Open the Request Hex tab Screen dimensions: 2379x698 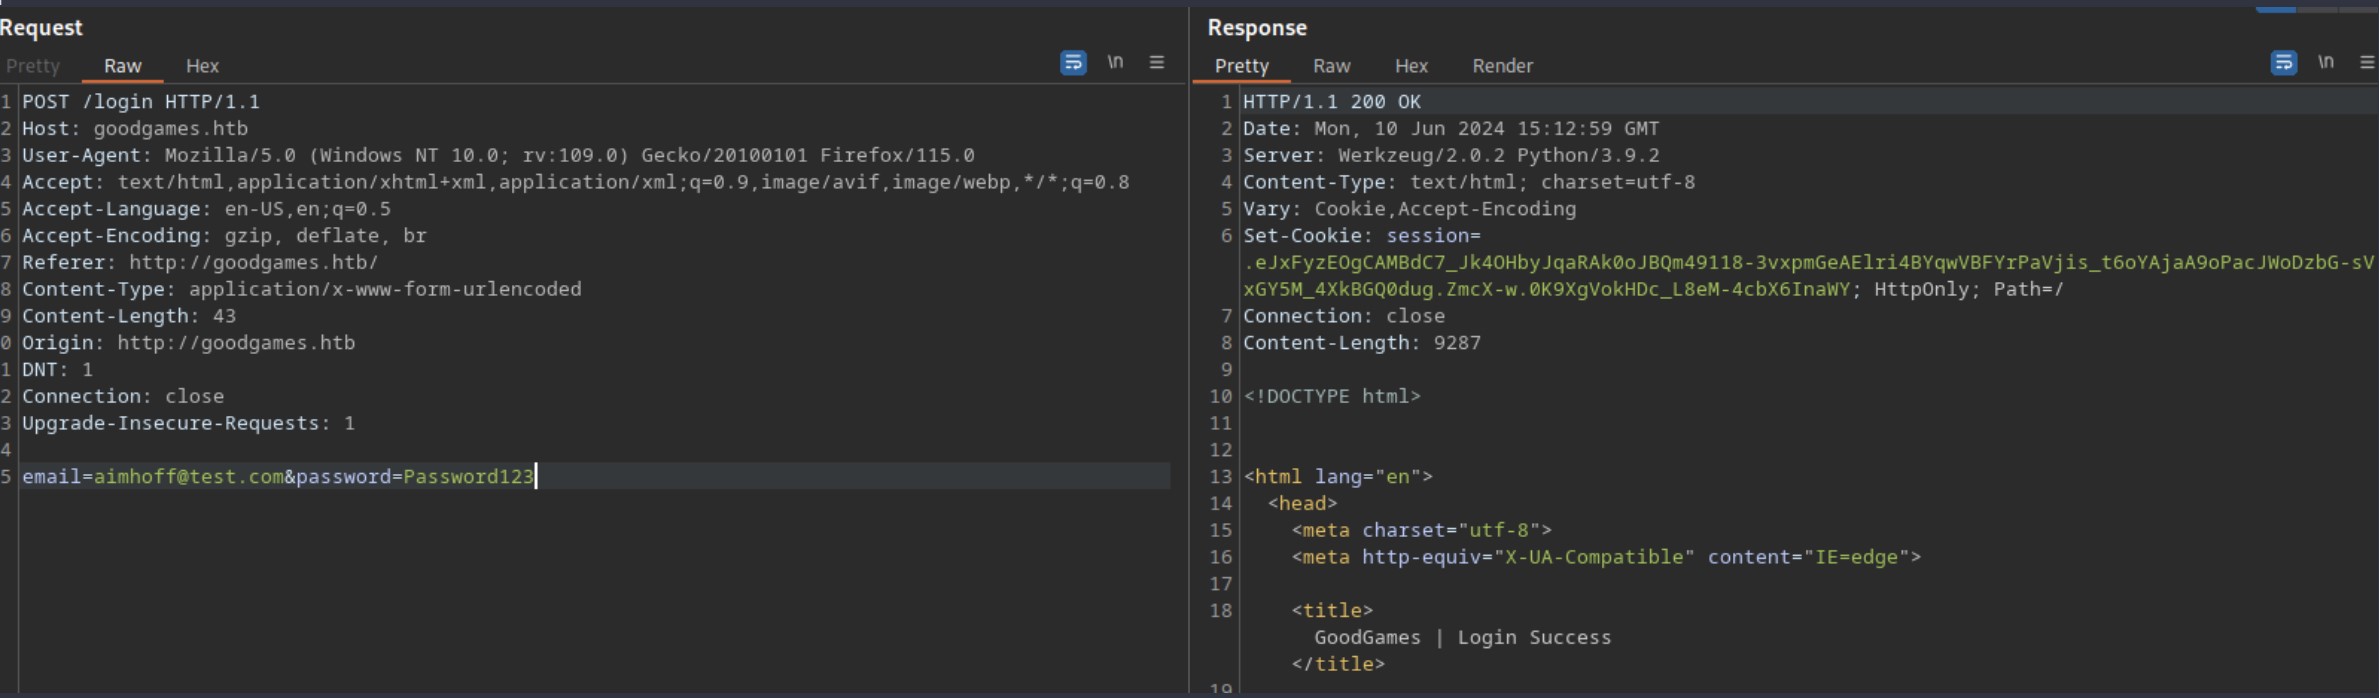[x=202, y=66]
